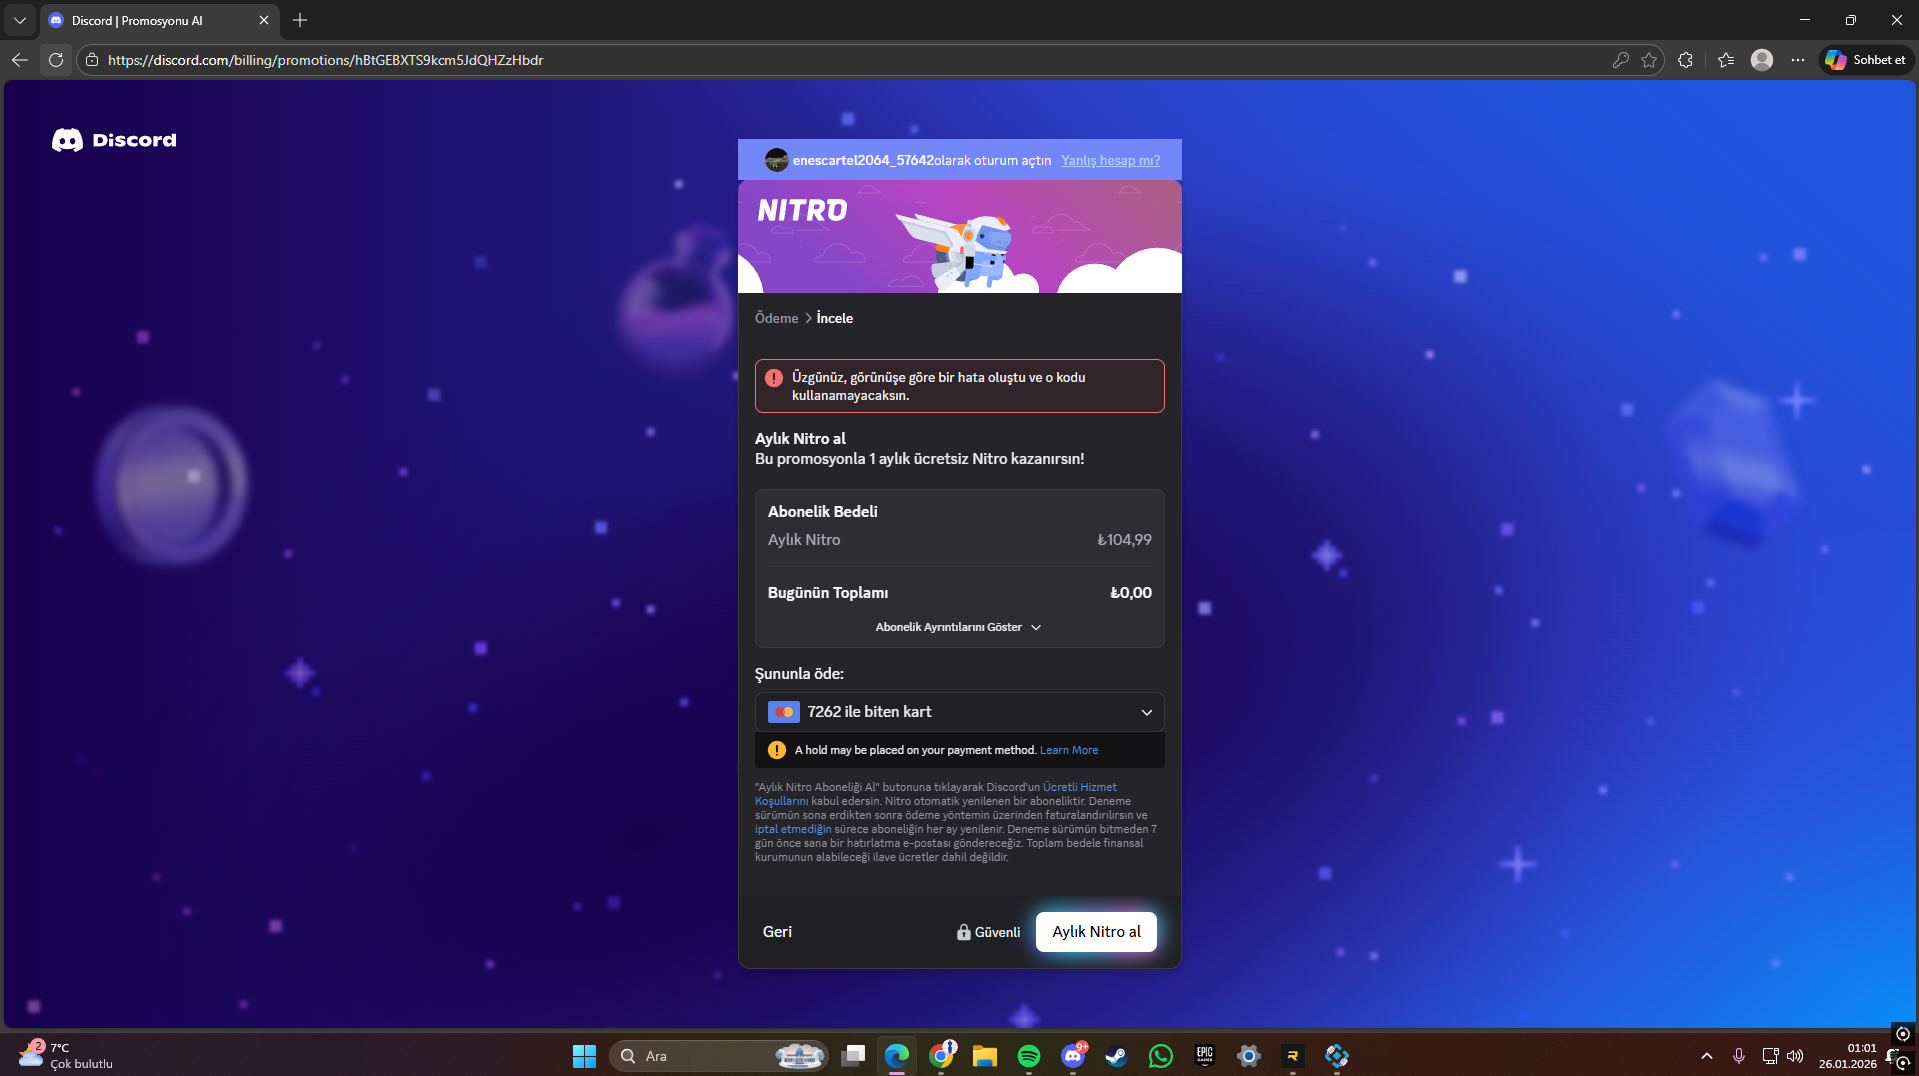Open File Explorer from the taskbar

[985, 1056]
